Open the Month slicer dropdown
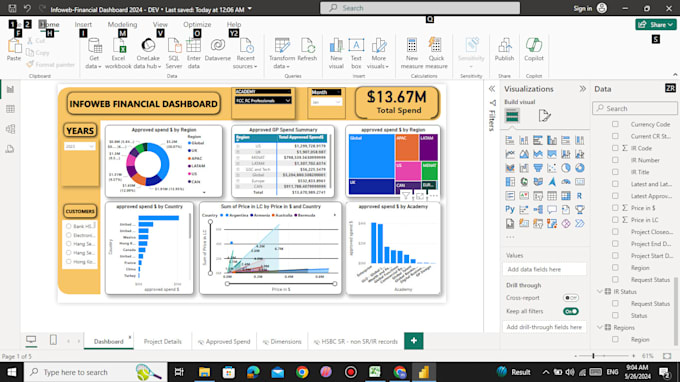This screenshot has height=382, width=680. coord(338,102)
